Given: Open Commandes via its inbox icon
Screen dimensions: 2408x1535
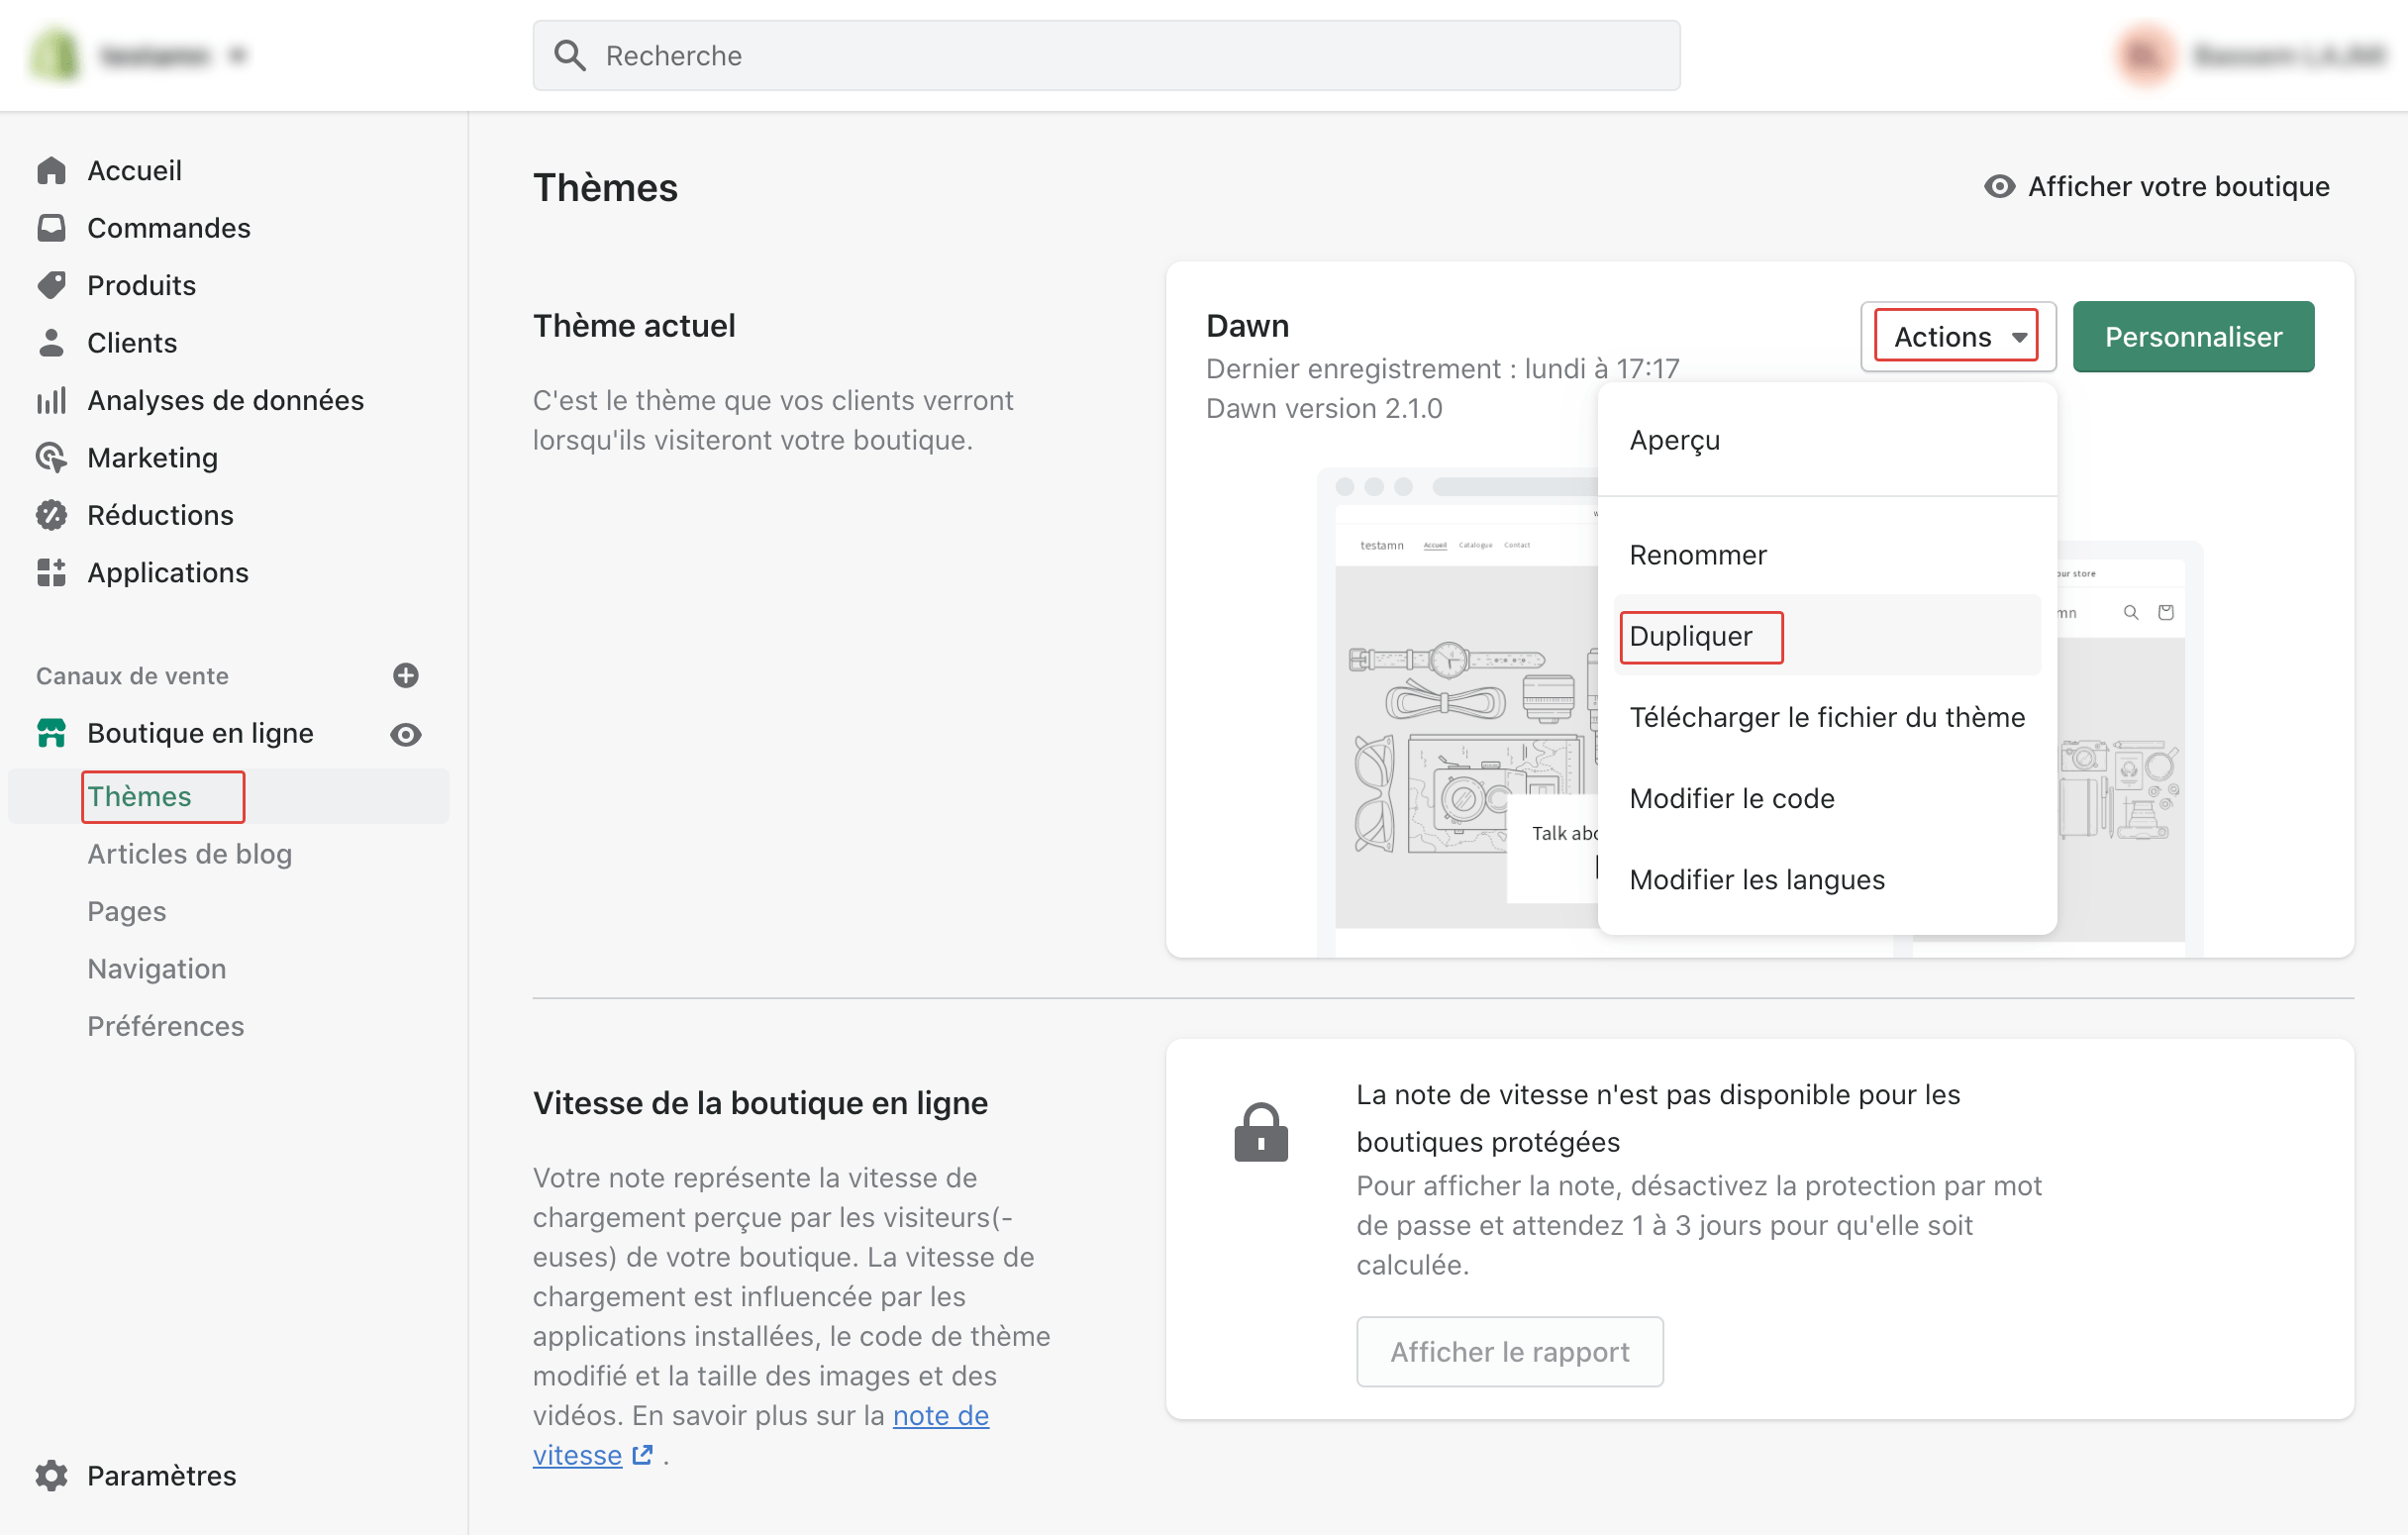Looking at the screenshot, I should pos(51,228).
